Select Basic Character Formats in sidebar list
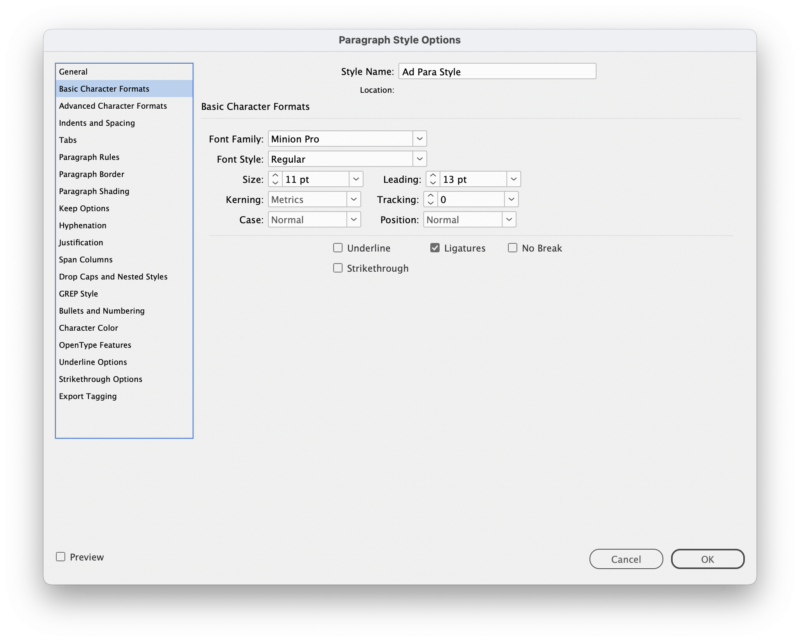This screenshot has width=800, height=642. [124, 89]
